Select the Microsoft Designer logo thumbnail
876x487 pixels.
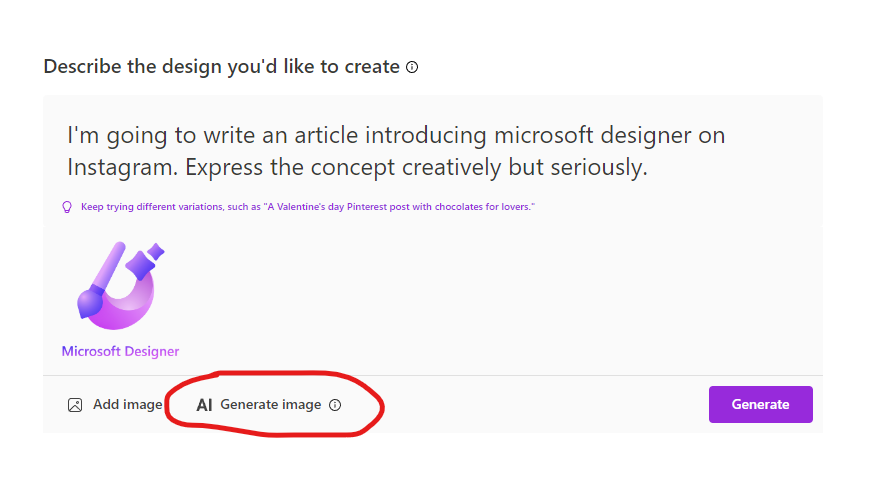tap(120, 290)
